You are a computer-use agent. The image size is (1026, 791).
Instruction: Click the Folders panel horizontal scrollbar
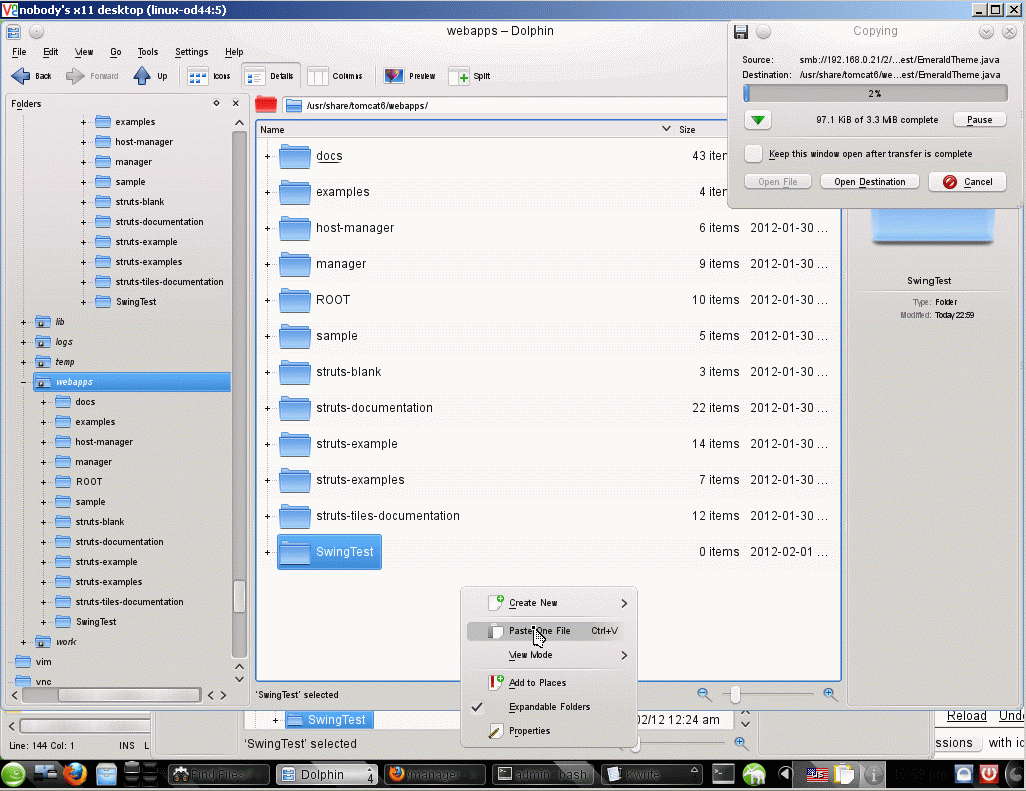click(x=129, y=695)
